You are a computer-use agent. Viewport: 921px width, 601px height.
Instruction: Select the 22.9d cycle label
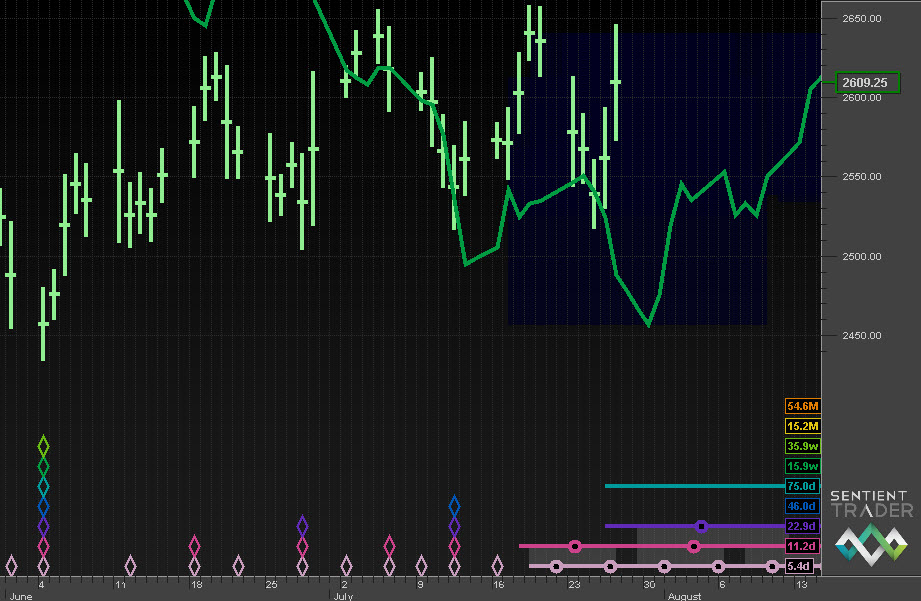coord(803,526)
